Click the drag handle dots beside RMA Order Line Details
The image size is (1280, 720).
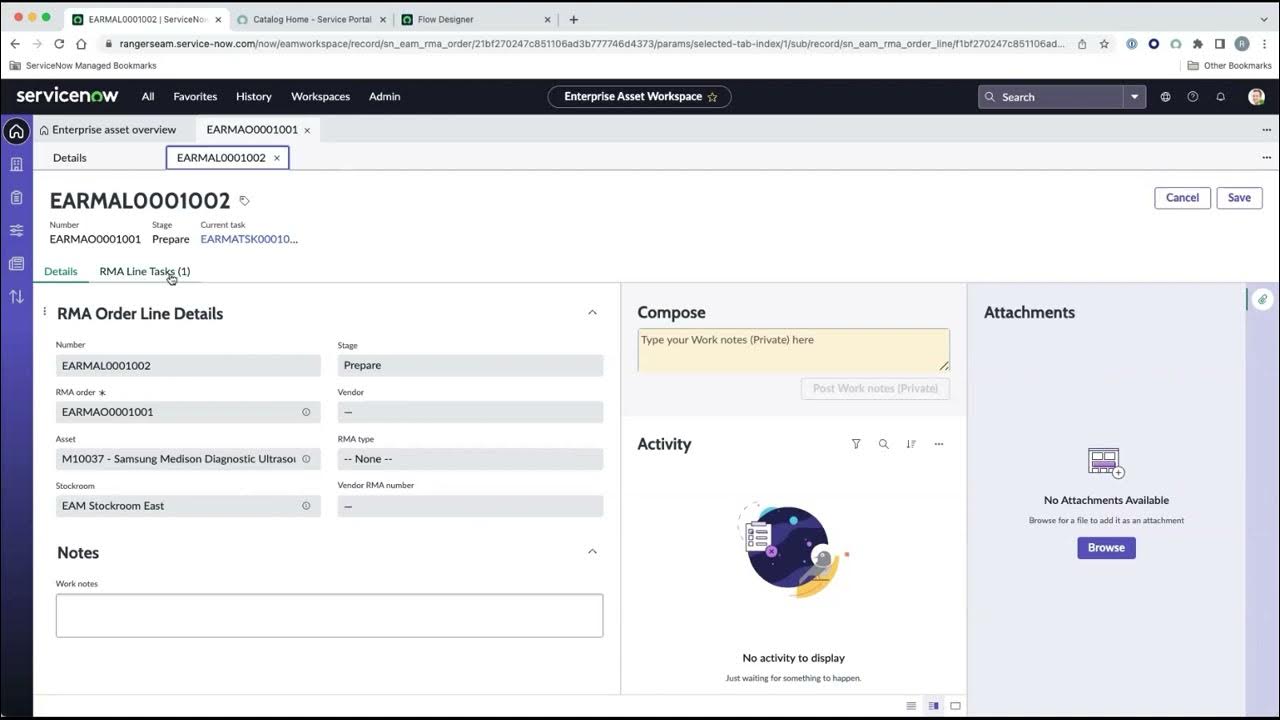(x=44, y=312)
